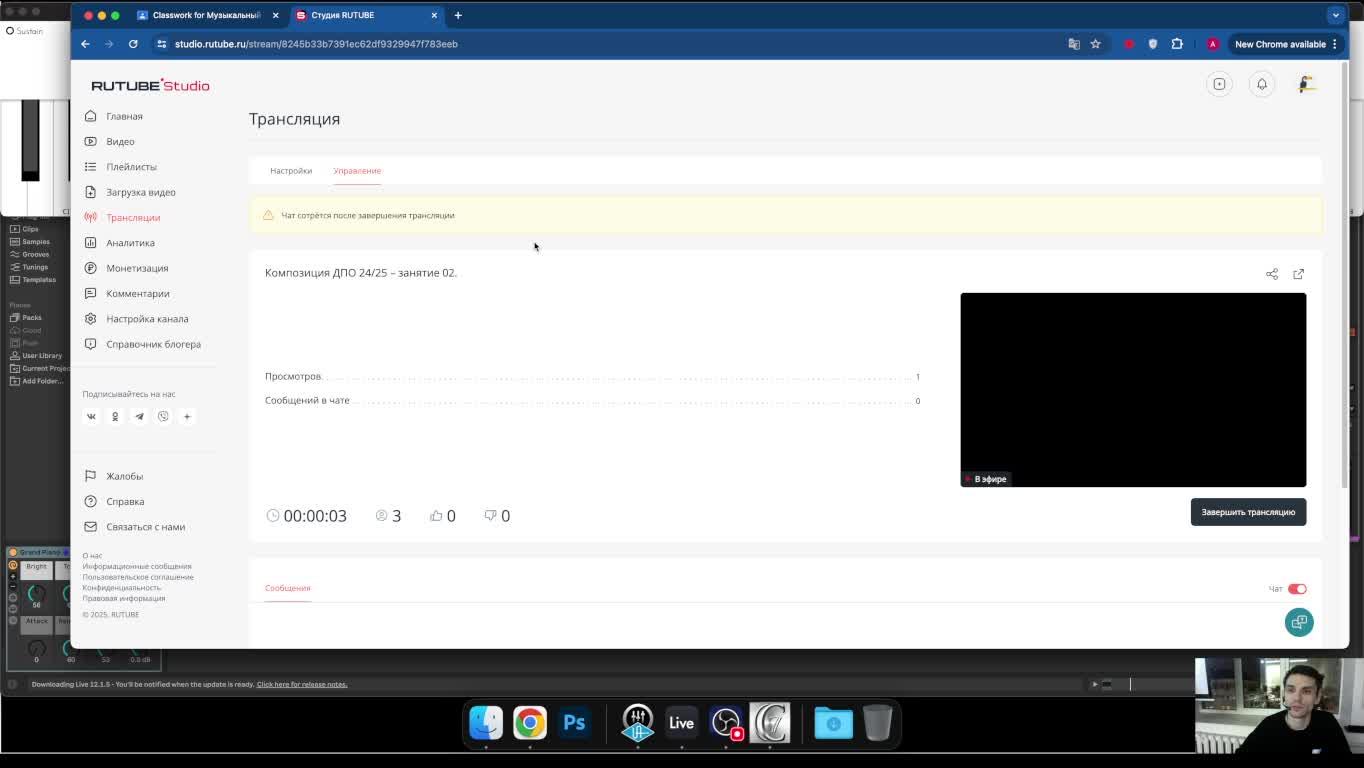Click the thumbs-down dislikes counter icon
This screenshot has width=1364, height=768.
pos(490,516)
